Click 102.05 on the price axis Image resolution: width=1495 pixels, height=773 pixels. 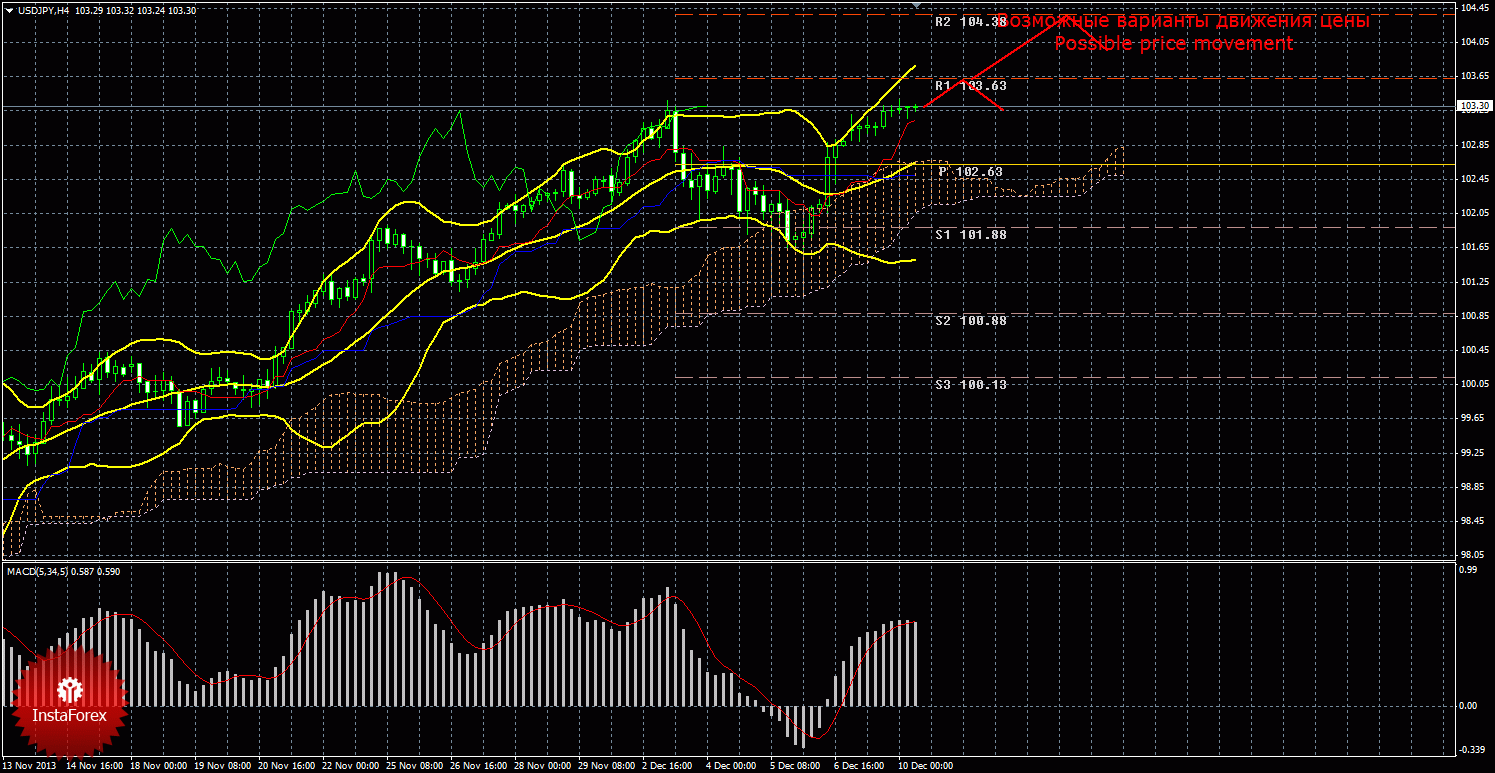pos(1475,213)
